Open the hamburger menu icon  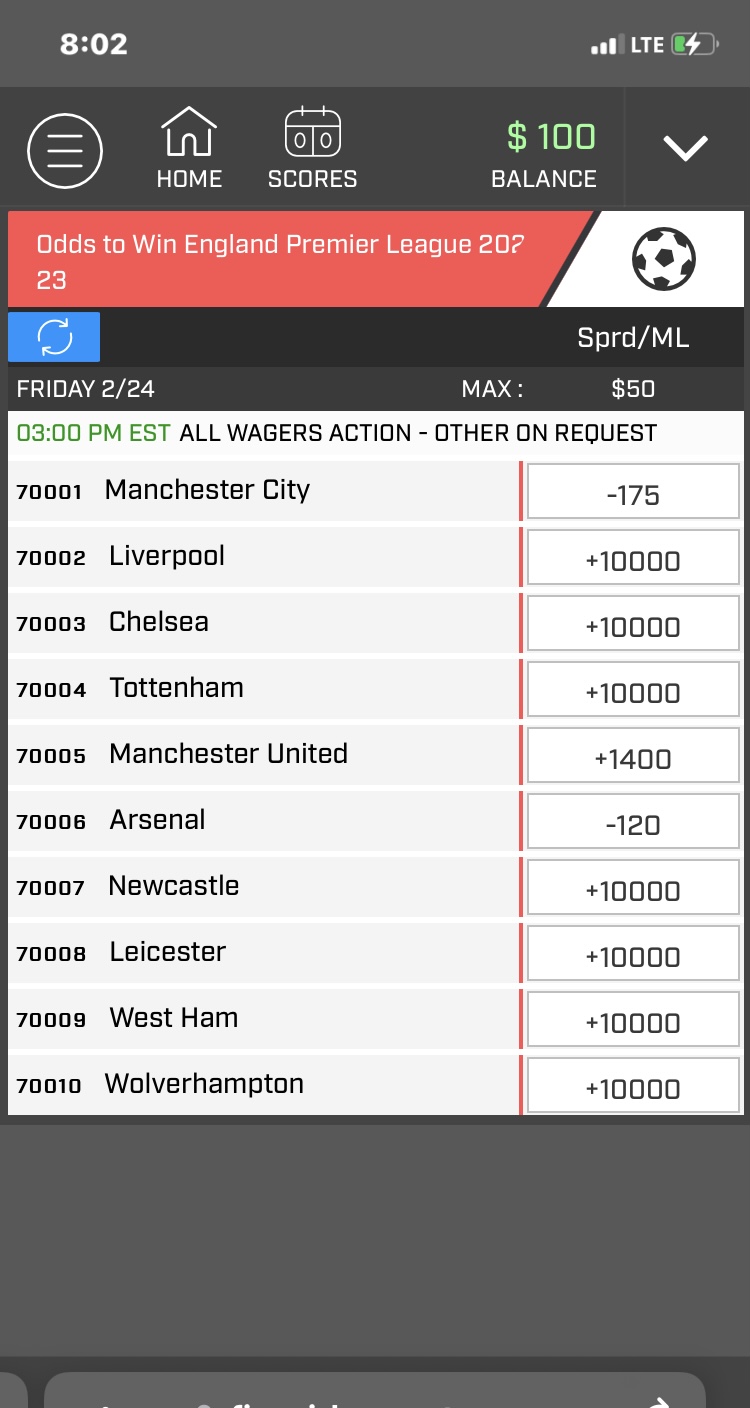coord(65,151)
